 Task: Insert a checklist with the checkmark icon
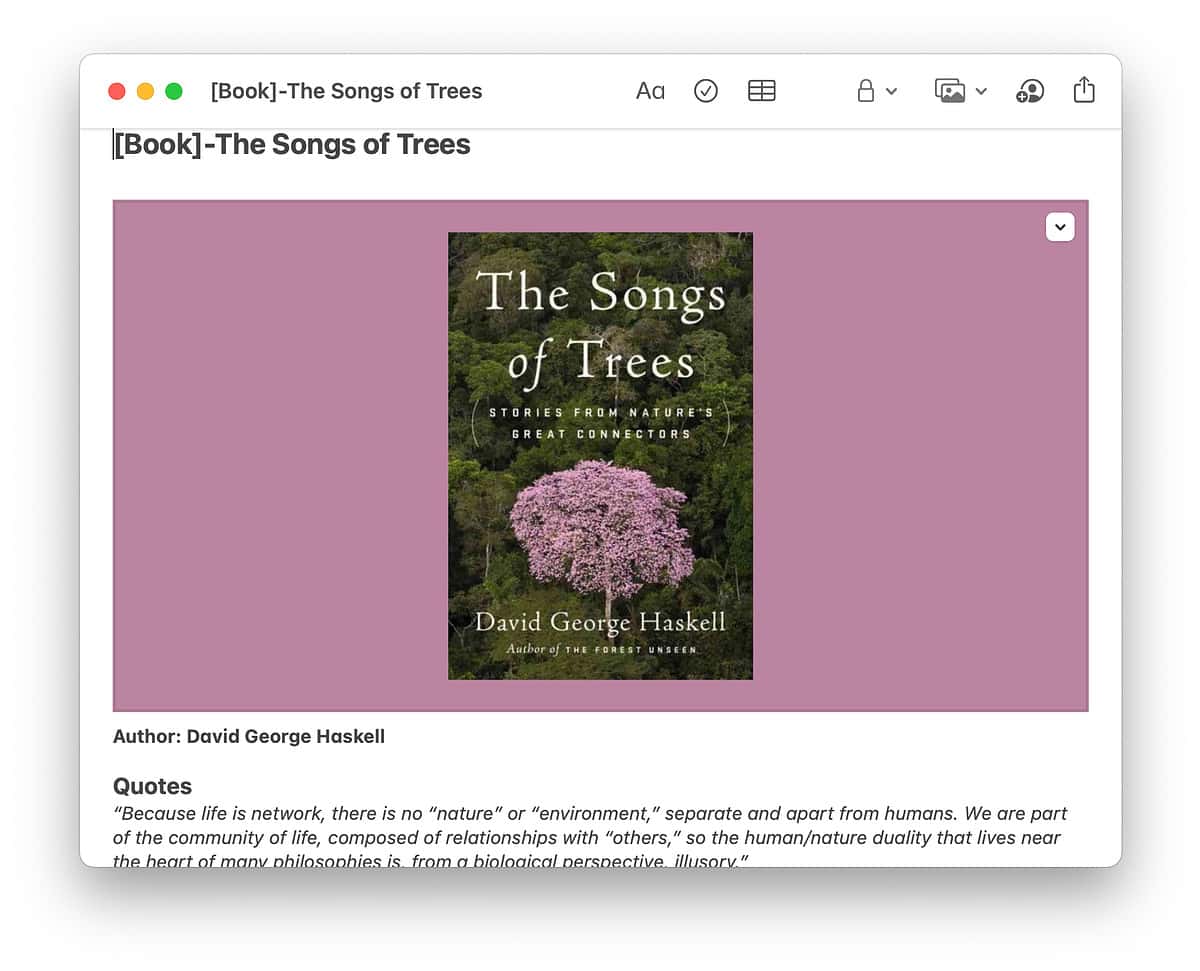pos(706,91)
